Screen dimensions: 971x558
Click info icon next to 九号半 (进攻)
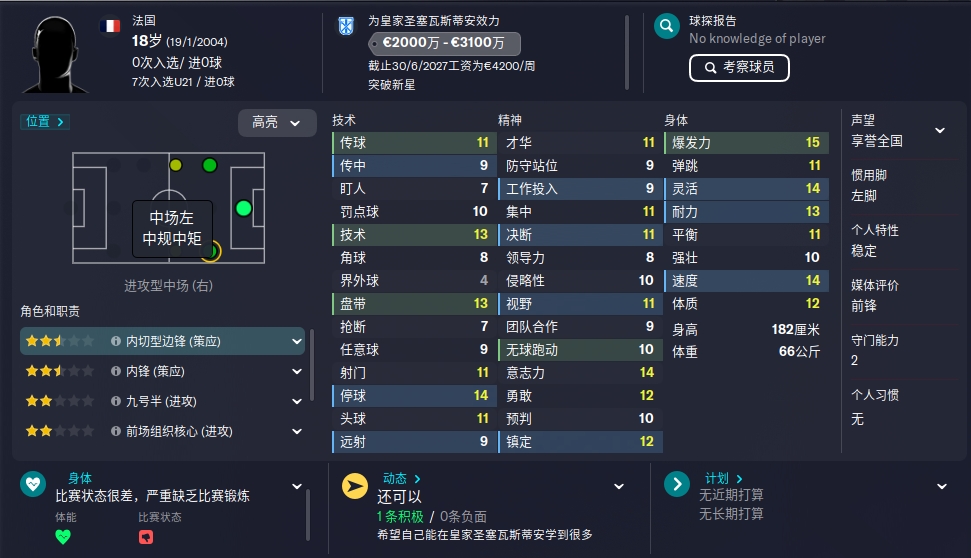(116, 401)
